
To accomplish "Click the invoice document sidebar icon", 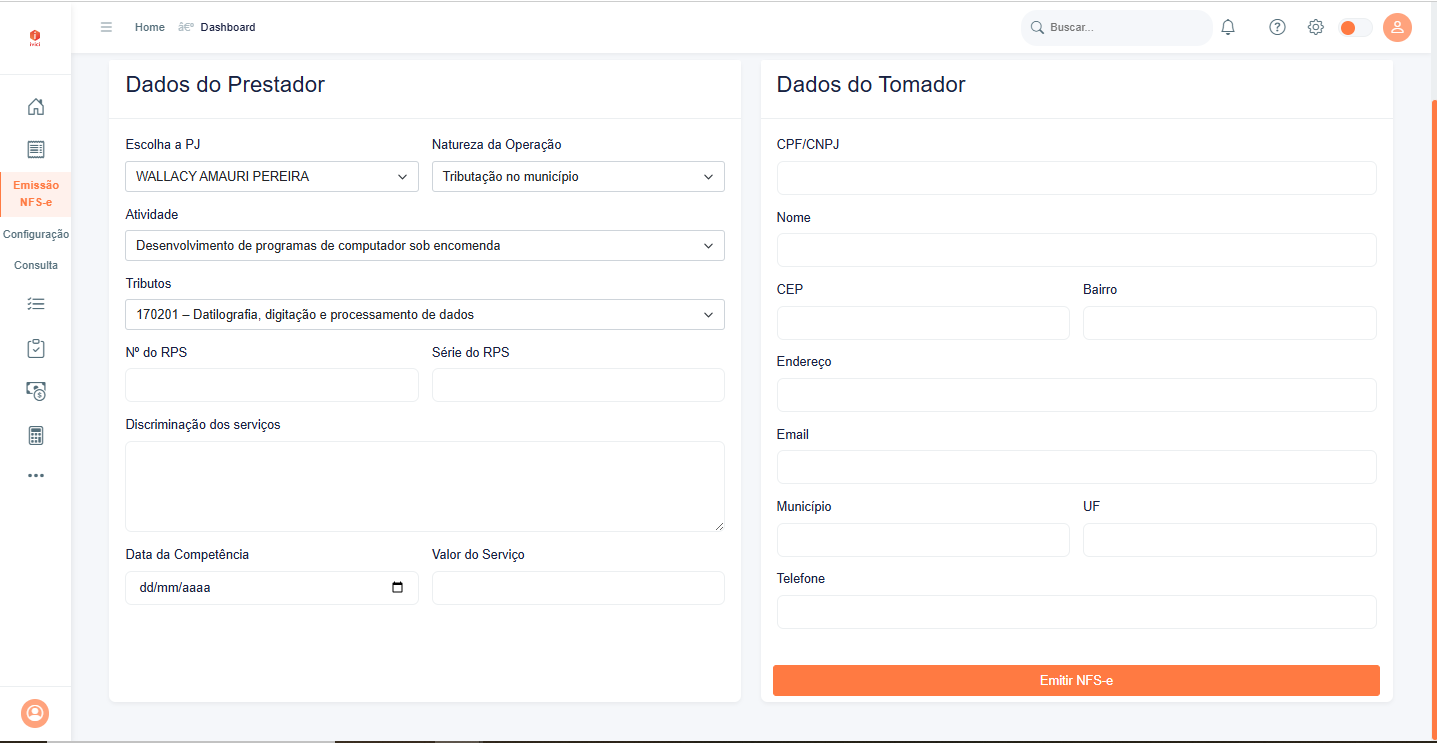I will [36, 149].
